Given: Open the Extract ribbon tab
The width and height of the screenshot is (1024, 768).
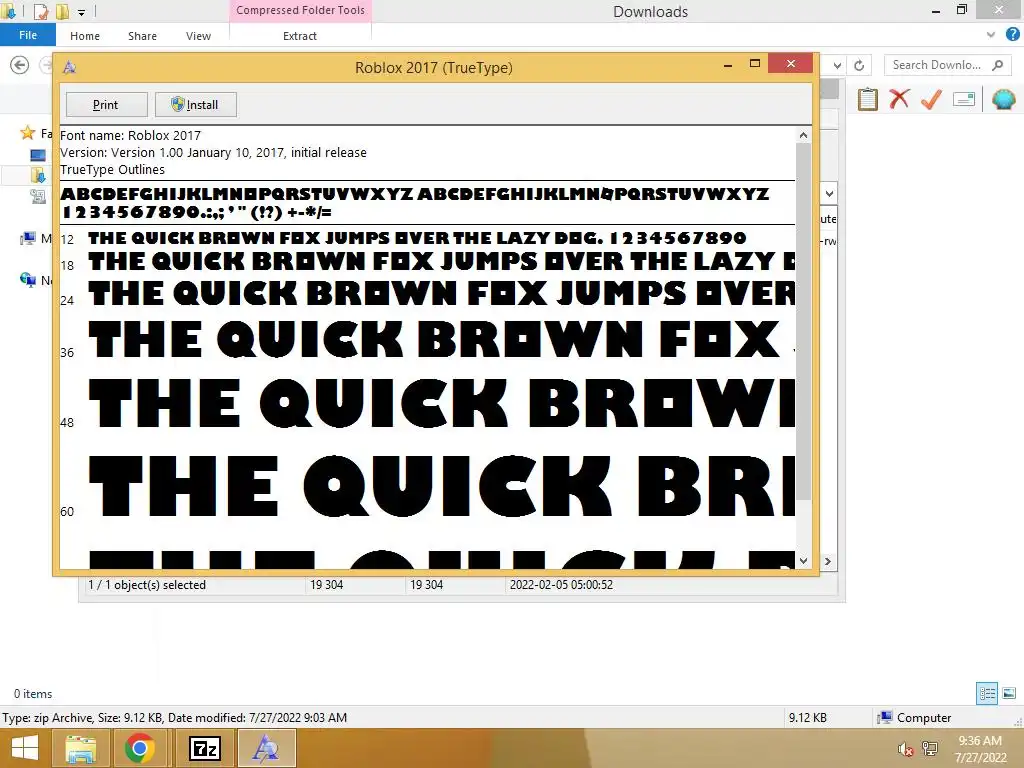Looking at the screenshot, I should click(300, 36).
